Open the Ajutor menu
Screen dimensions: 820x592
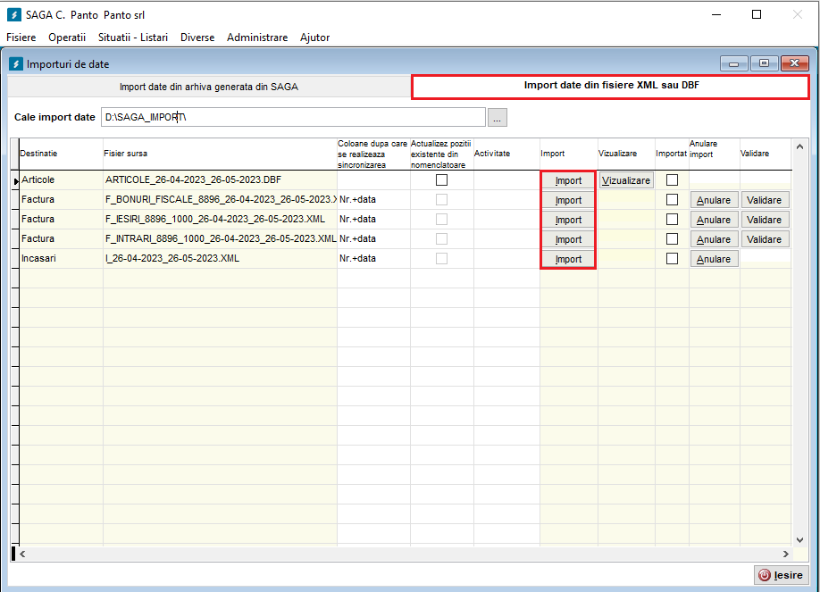[x=315, y=37]
